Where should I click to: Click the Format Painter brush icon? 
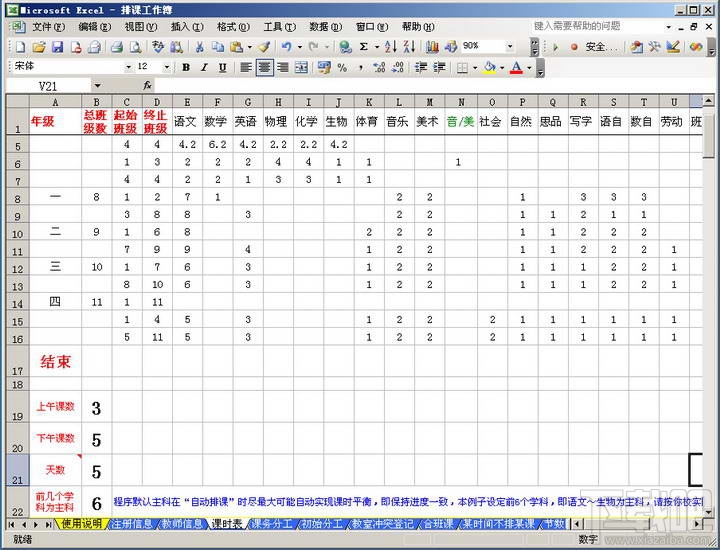point(264,47)
